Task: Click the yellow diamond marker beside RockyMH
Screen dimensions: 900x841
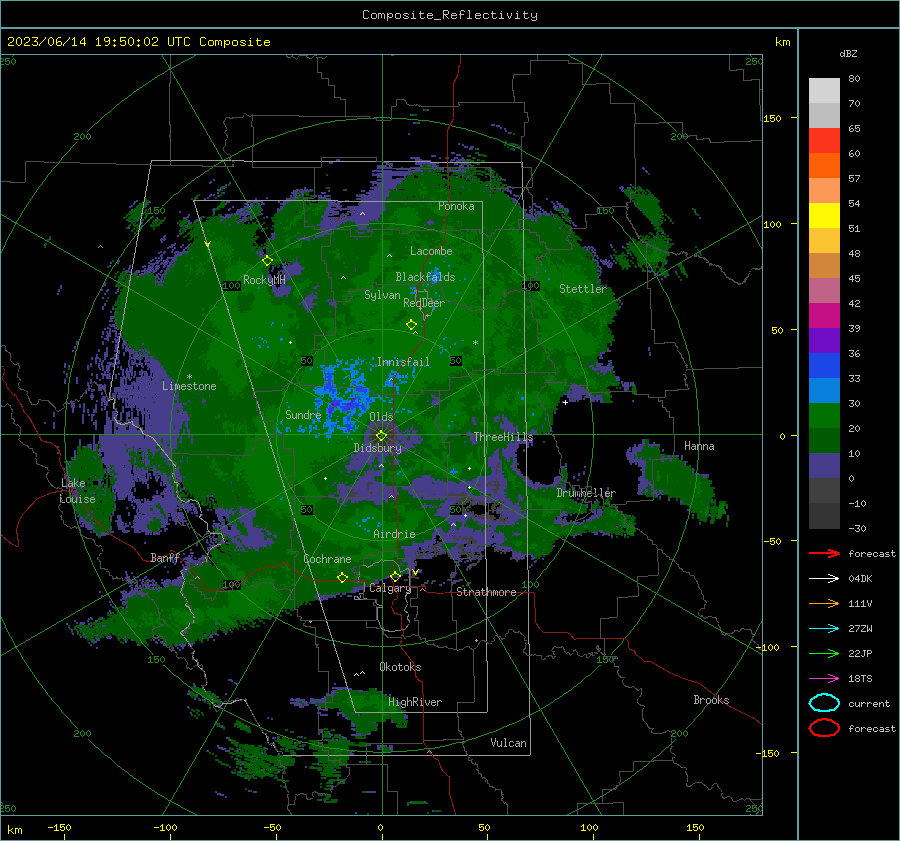Action: (267, 261)
